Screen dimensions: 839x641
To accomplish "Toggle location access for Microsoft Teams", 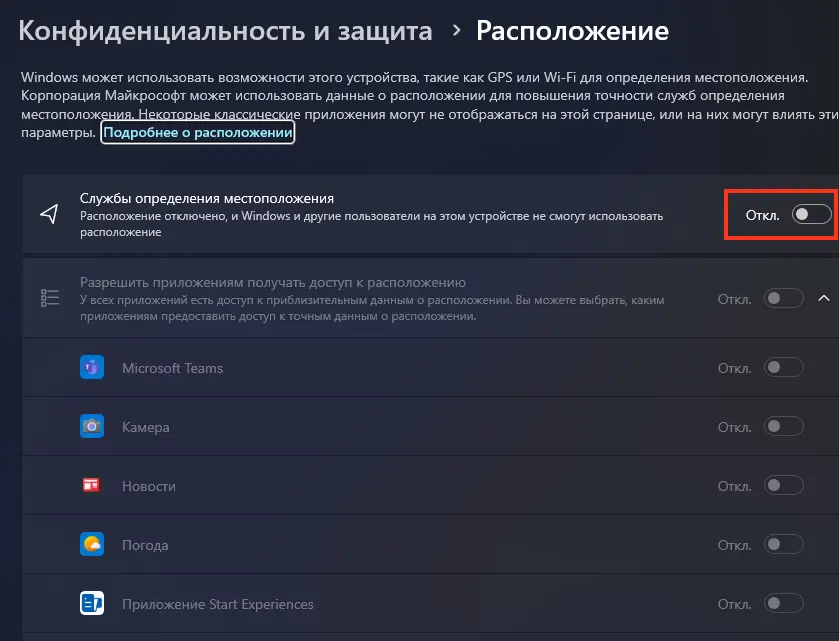I will [784, 368].
